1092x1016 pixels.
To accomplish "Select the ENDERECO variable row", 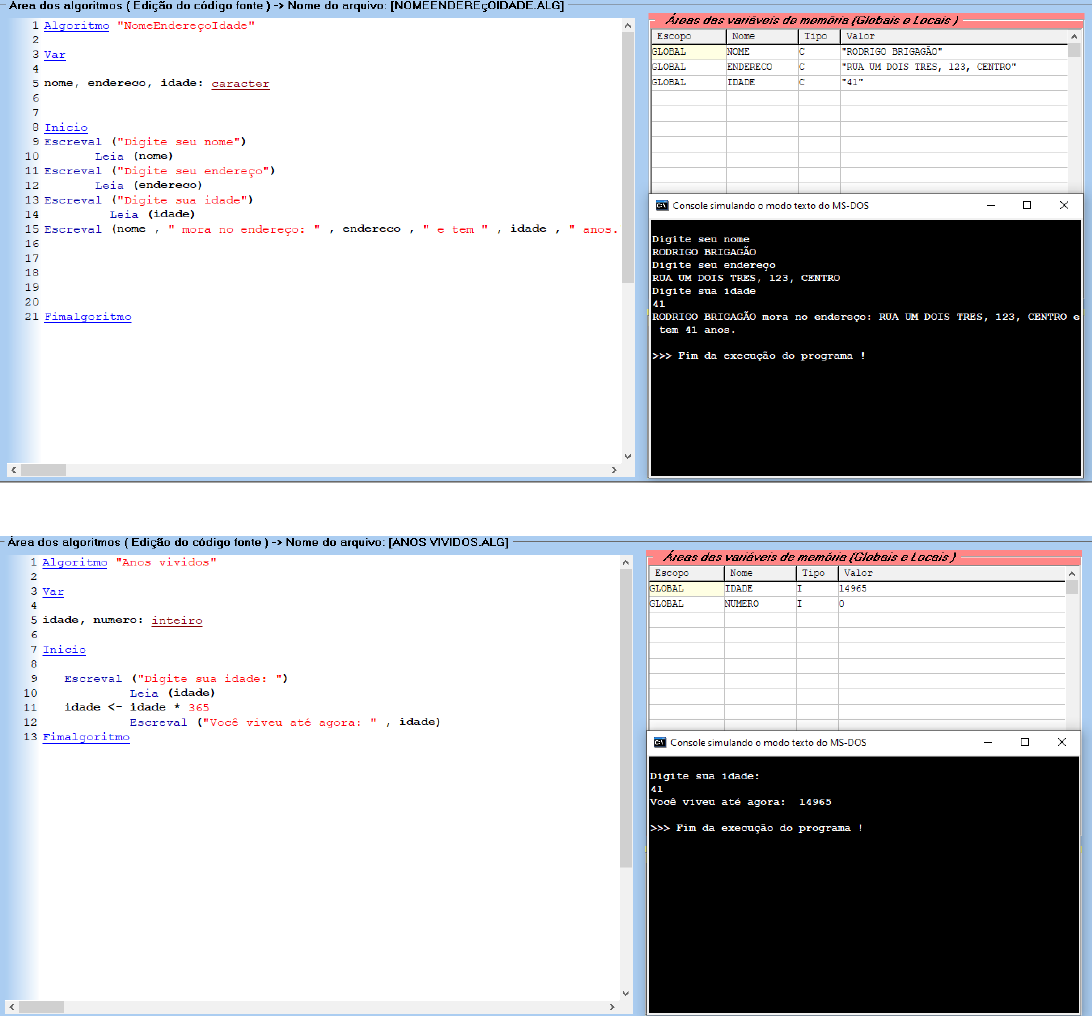I will 860,67.
